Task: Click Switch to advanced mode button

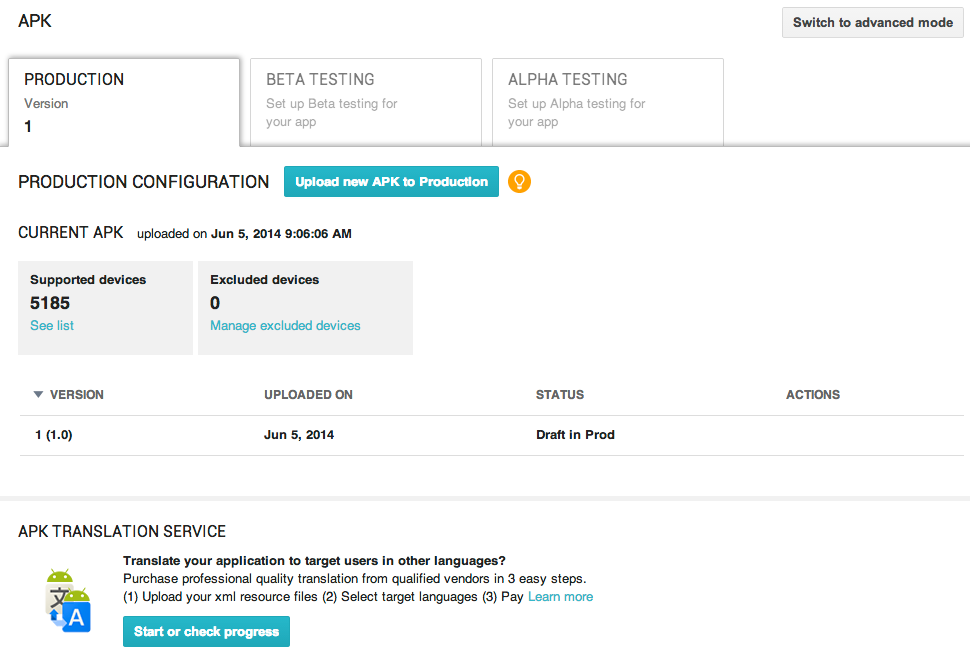Action: (x=872, y=22)
